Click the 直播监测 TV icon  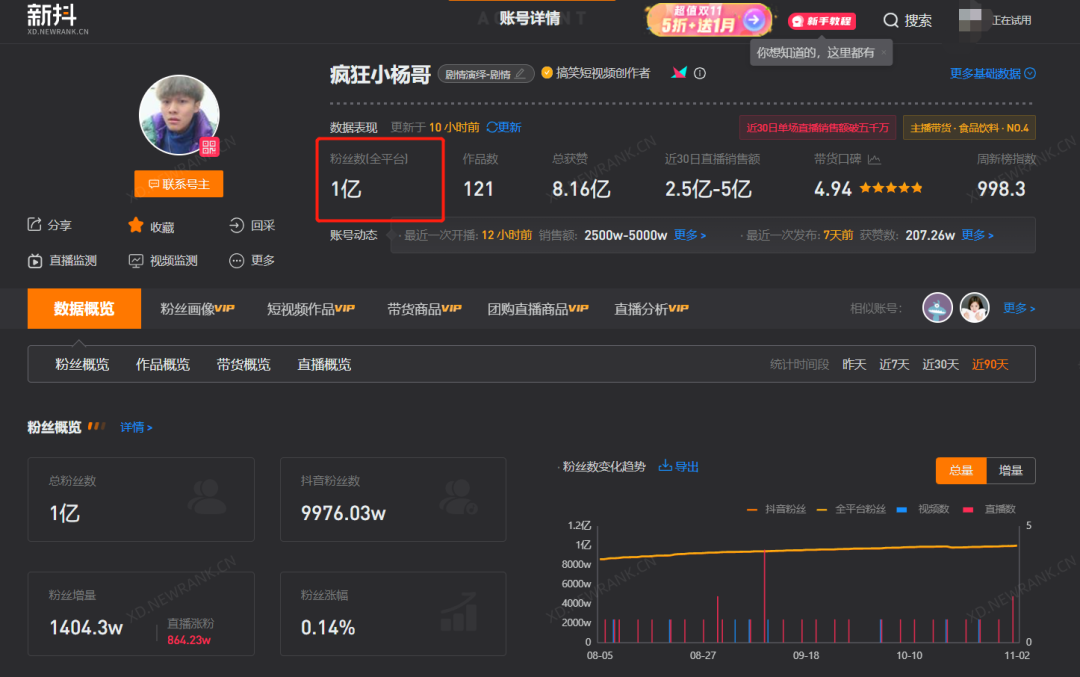click(x=36, y=261)
